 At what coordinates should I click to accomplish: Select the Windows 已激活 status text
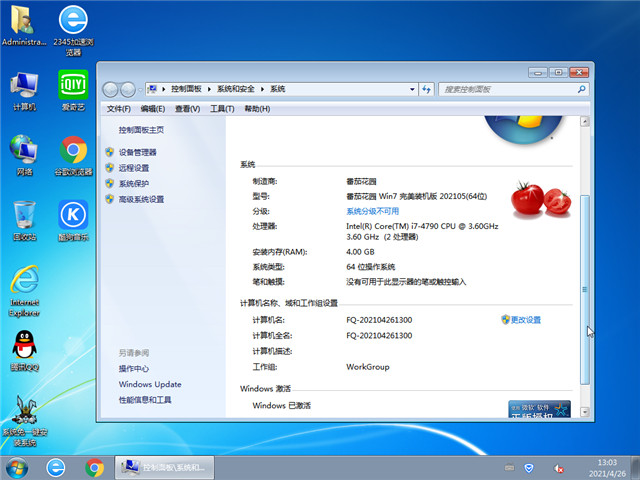(x=282, y=405)
